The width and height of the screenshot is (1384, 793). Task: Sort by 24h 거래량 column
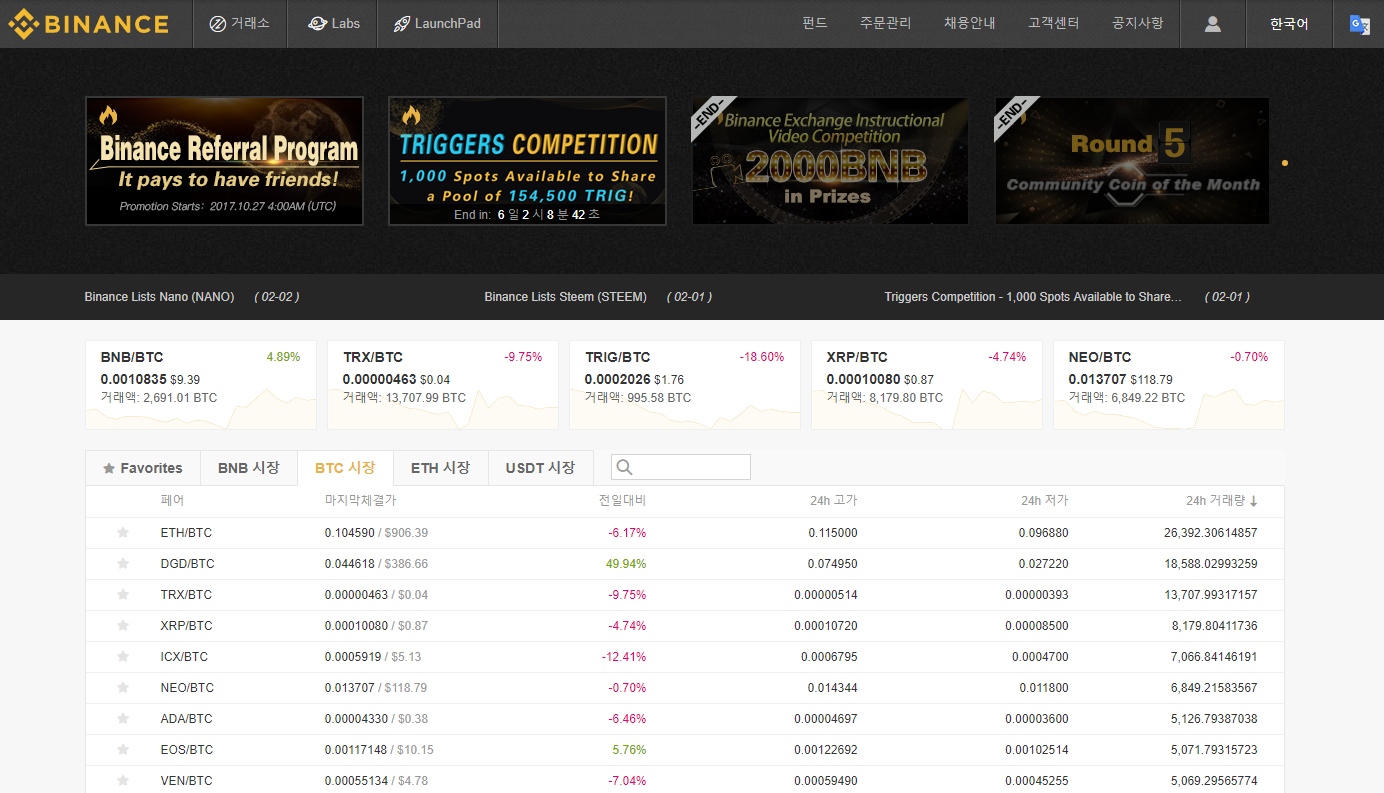(1221, 501)
